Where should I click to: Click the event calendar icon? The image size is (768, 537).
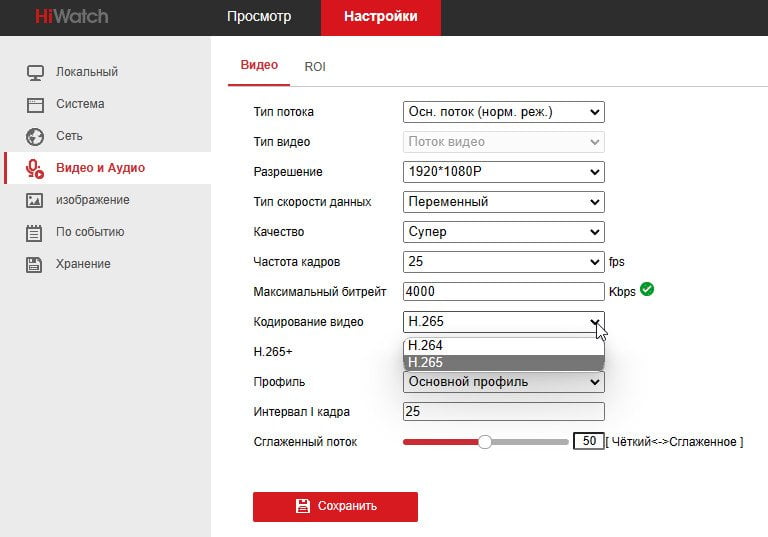34,233
